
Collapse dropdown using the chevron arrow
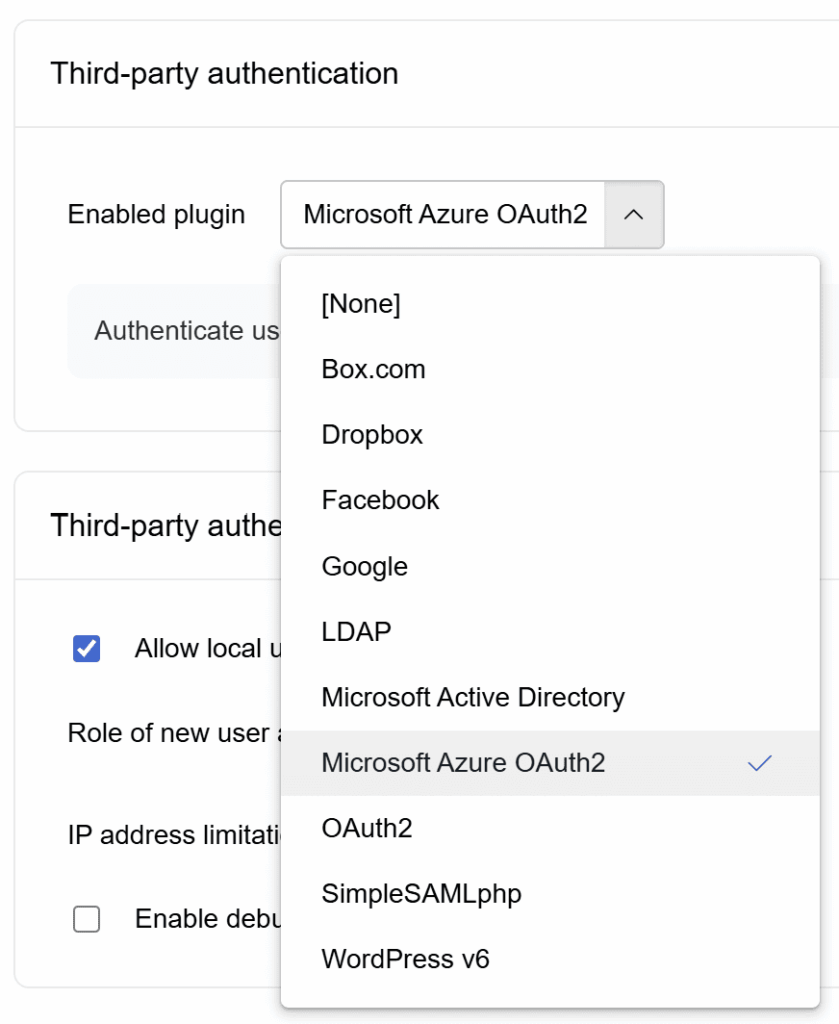click(x=633, y=215)
